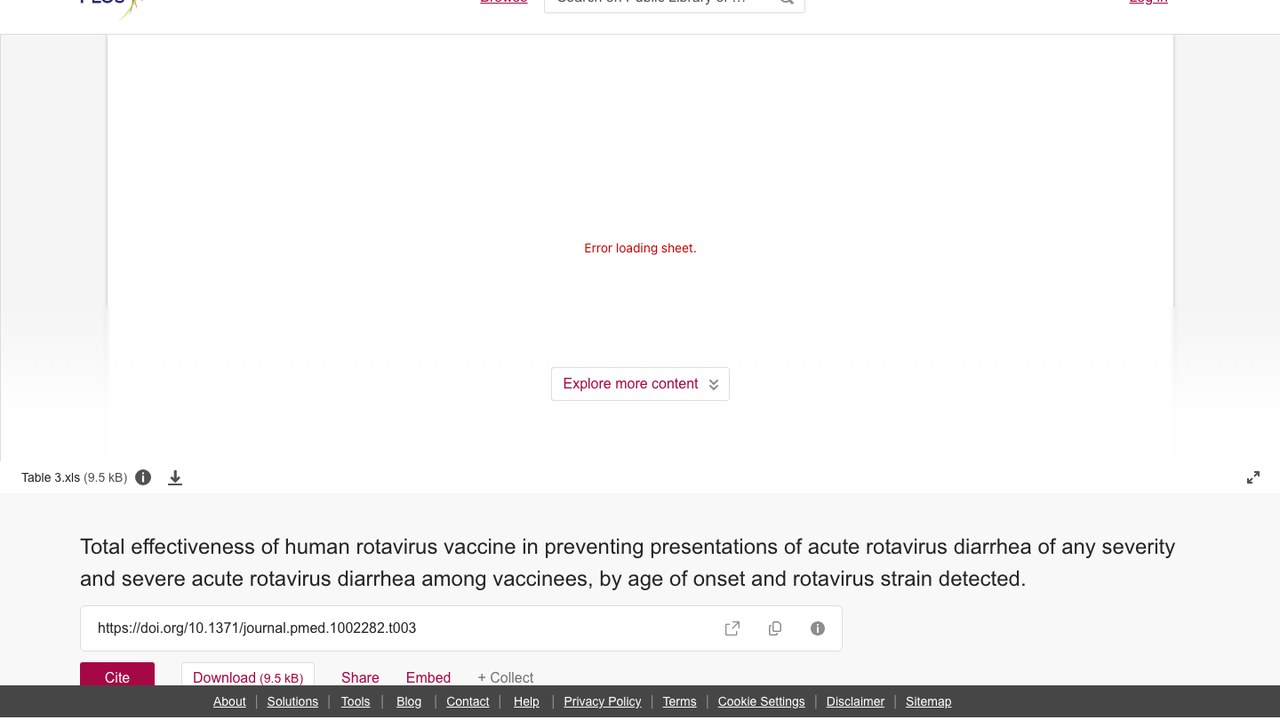The width and height of the screenshot is (1280, 720).
Task: Open the Embed option
Action: coord(428,677)
